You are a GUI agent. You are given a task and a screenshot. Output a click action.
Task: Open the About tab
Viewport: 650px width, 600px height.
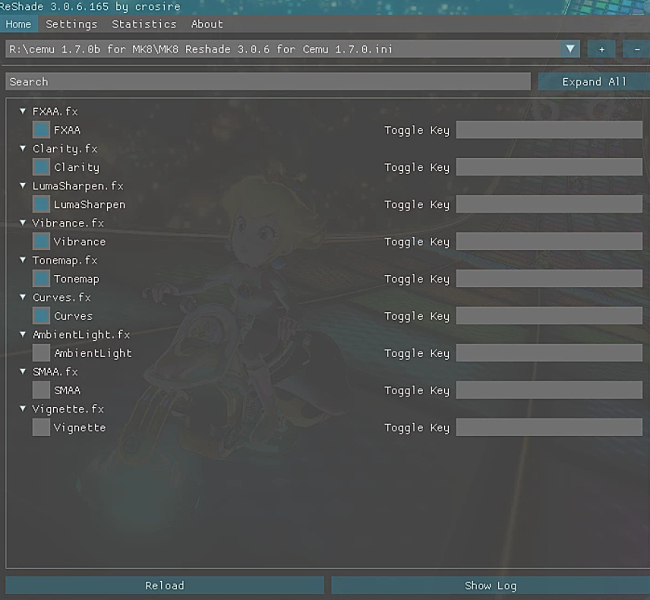207,24
